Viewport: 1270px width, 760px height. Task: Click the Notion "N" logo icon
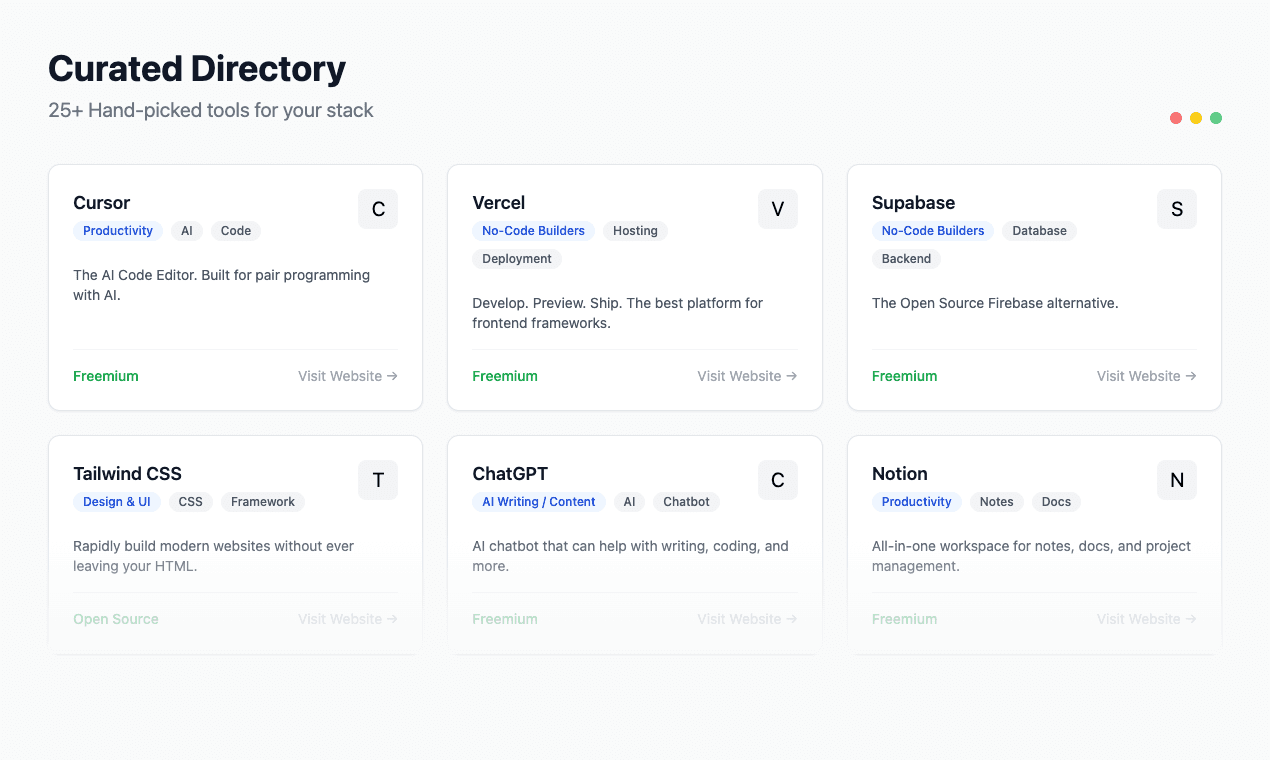tap(1177, 480)
